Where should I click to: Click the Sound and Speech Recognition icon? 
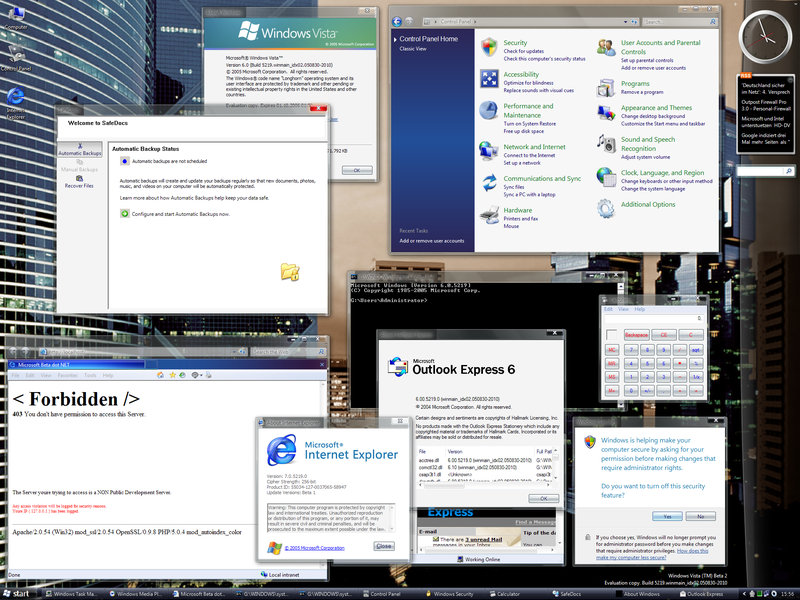[607, 145]
